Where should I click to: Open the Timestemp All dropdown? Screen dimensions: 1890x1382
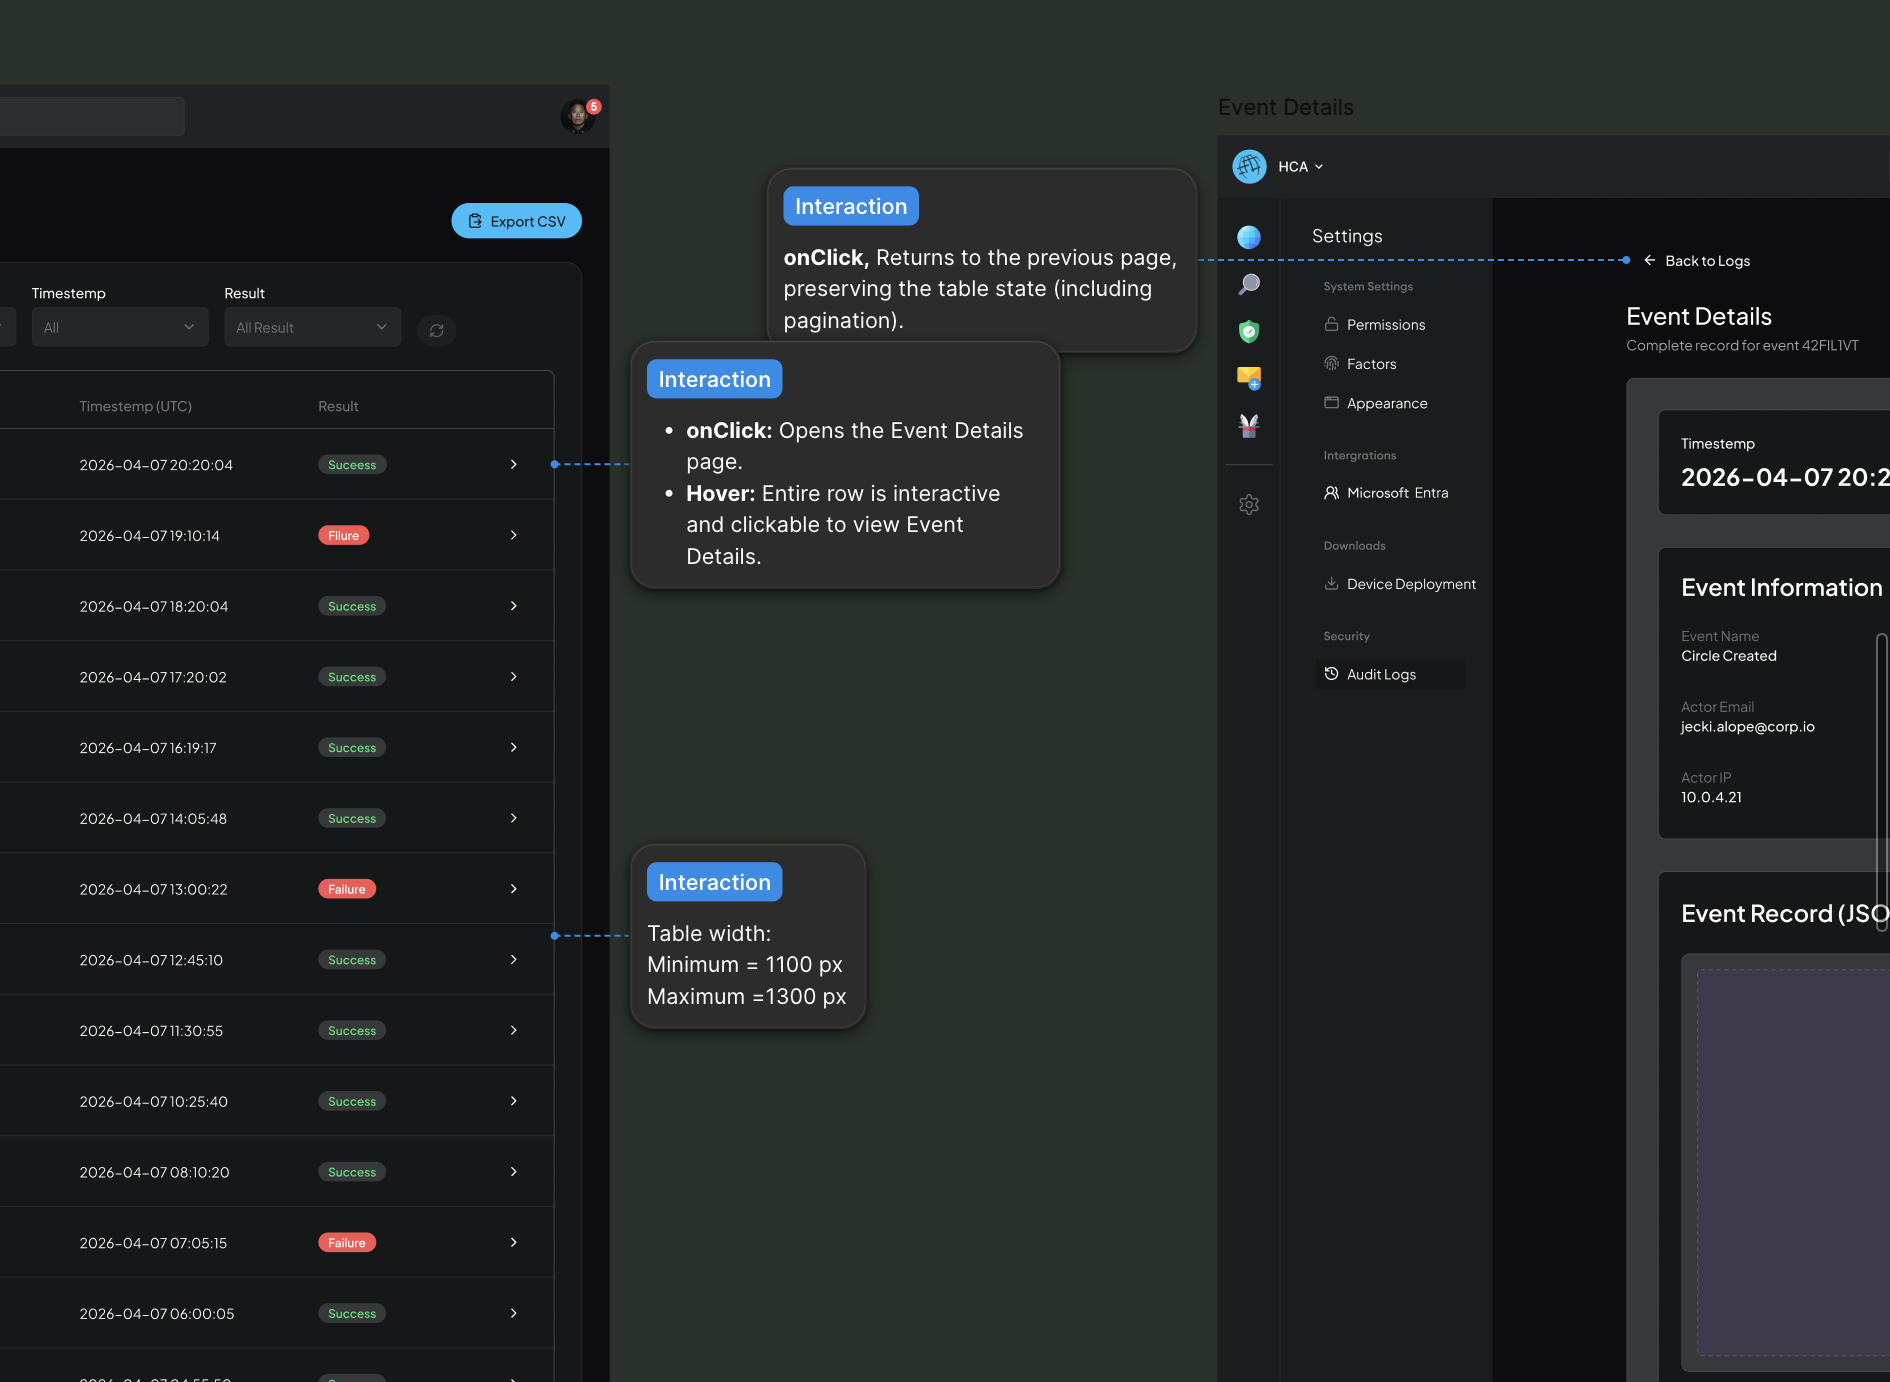120,327
